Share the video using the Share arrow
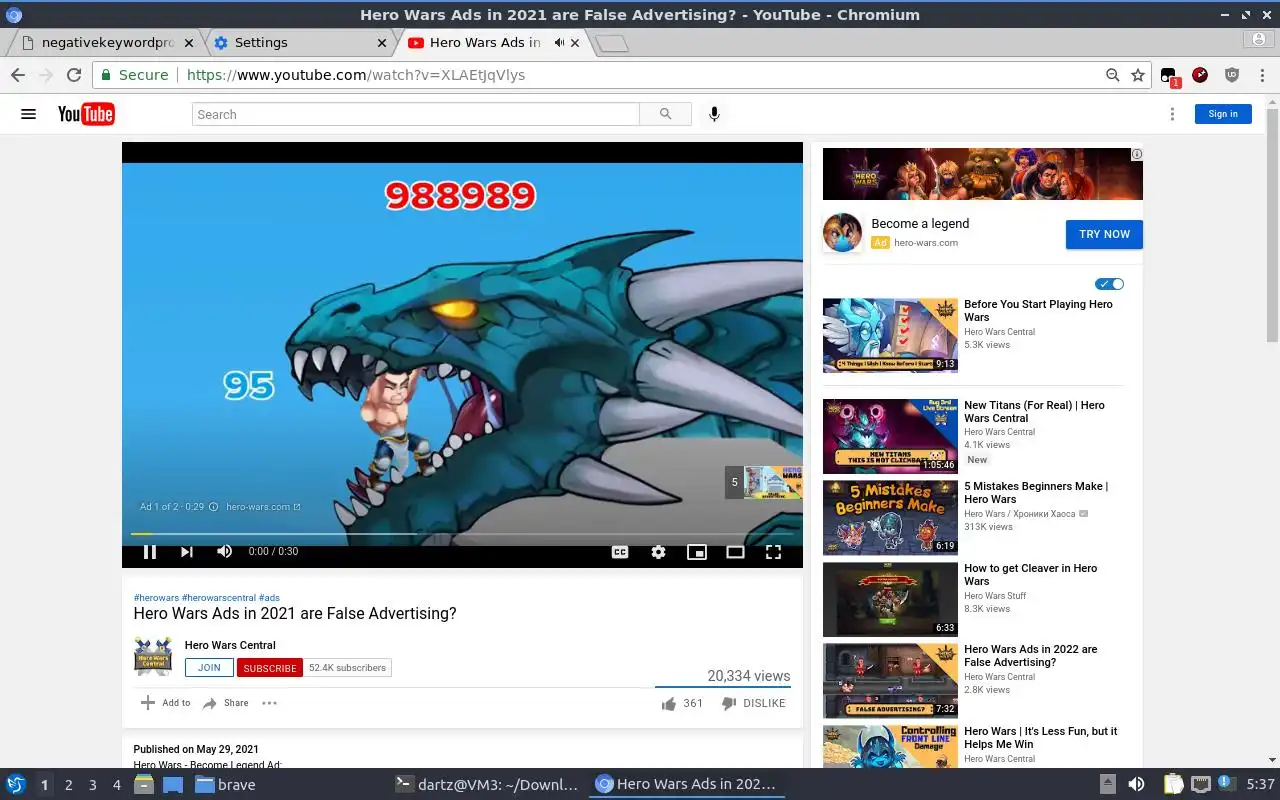Viewport: 1280px width, 800px height. click(210, 703)
